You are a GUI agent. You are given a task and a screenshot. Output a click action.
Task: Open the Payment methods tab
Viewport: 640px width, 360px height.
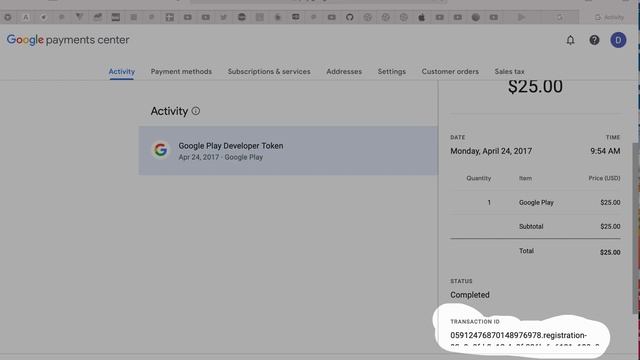[x=181, y=71]
